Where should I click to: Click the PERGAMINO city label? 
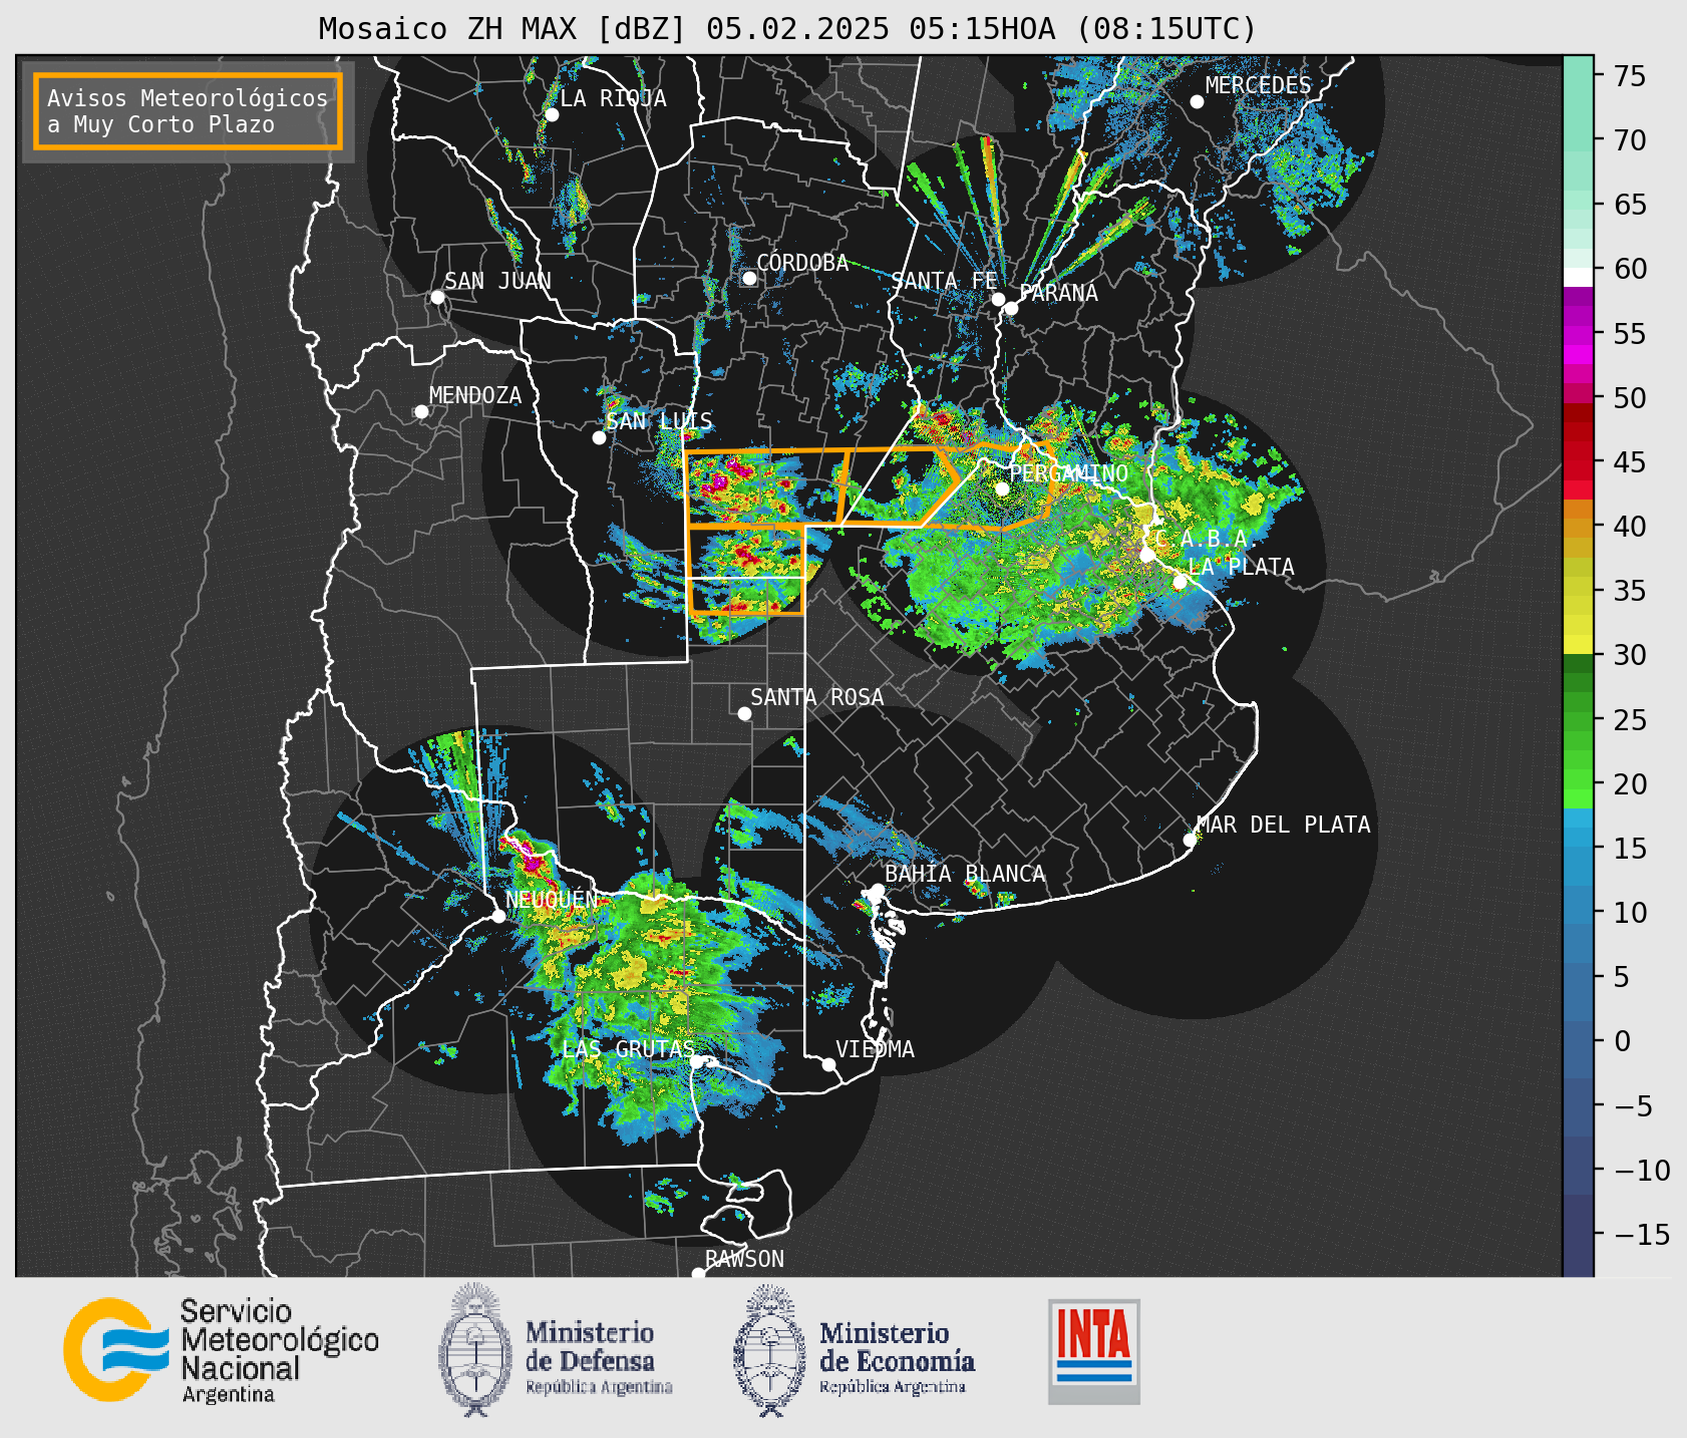click(x=1069, y=474)
